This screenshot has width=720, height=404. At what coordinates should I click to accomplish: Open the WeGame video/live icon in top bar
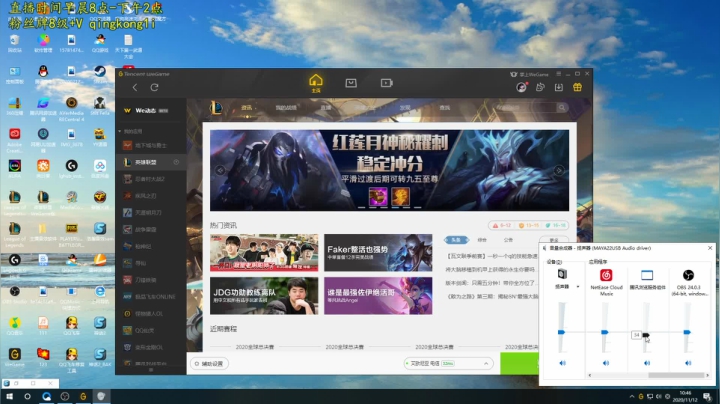pyautogui.click(x=387, y=83)
